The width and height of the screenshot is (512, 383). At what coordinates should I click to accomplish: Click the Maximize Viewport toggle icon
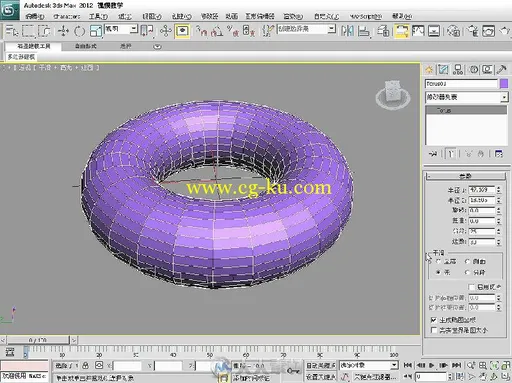click(x=506, y=377)
